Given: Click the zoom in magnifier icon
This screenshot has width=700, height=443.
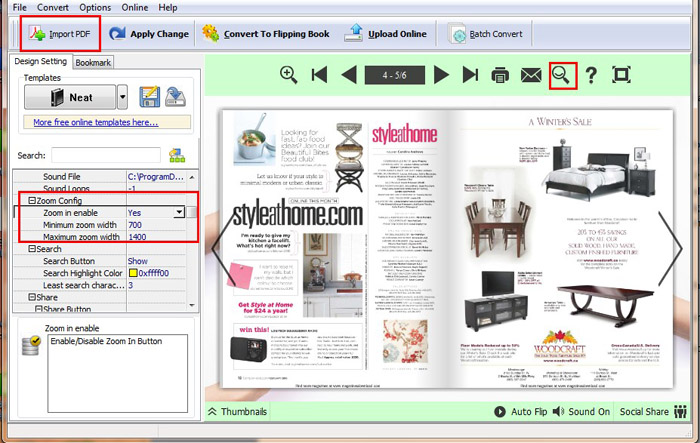Looking at the screenshot, I should click(288, 75).
